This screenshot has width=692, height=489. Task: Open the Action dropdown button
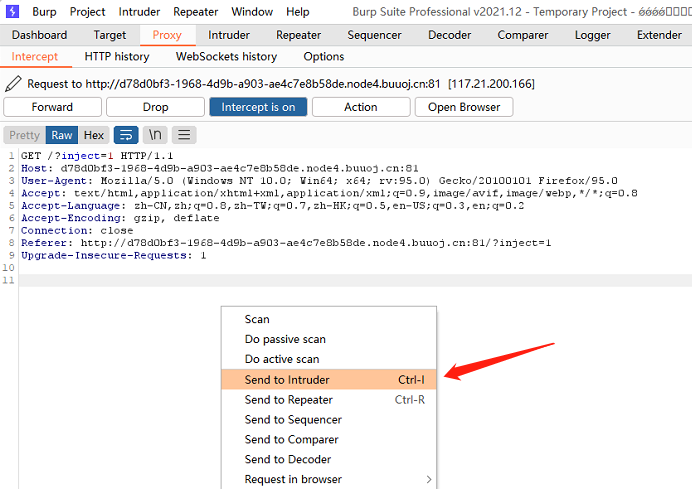click(361, 107)
